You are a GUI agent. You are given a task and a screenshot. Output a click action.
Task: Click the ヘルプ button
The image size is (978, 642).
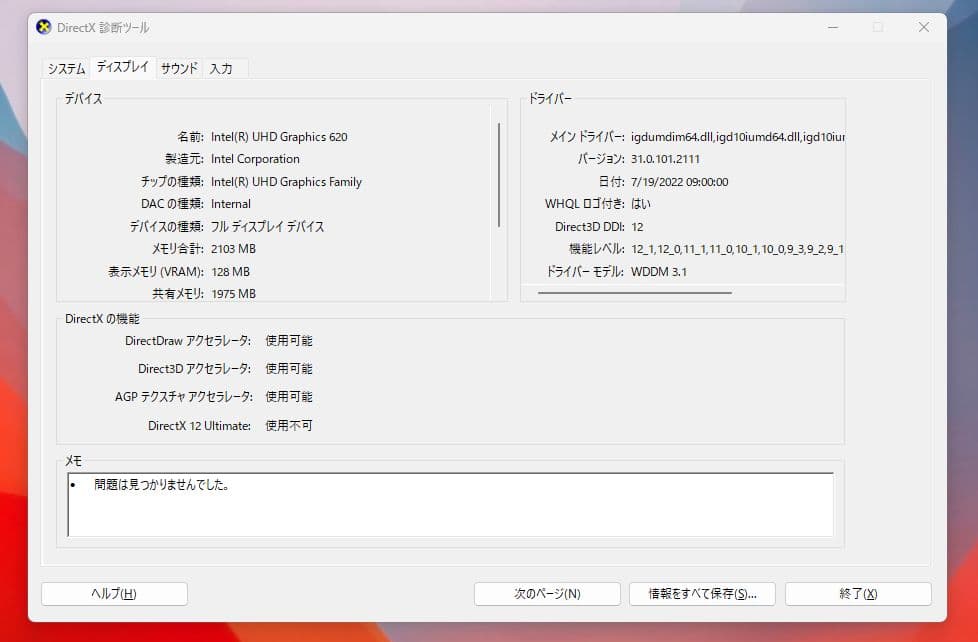(x=113, y=593)
